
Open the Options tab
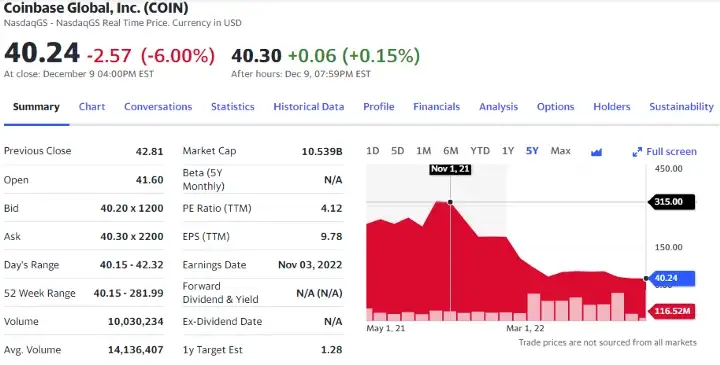coord(556,107)
